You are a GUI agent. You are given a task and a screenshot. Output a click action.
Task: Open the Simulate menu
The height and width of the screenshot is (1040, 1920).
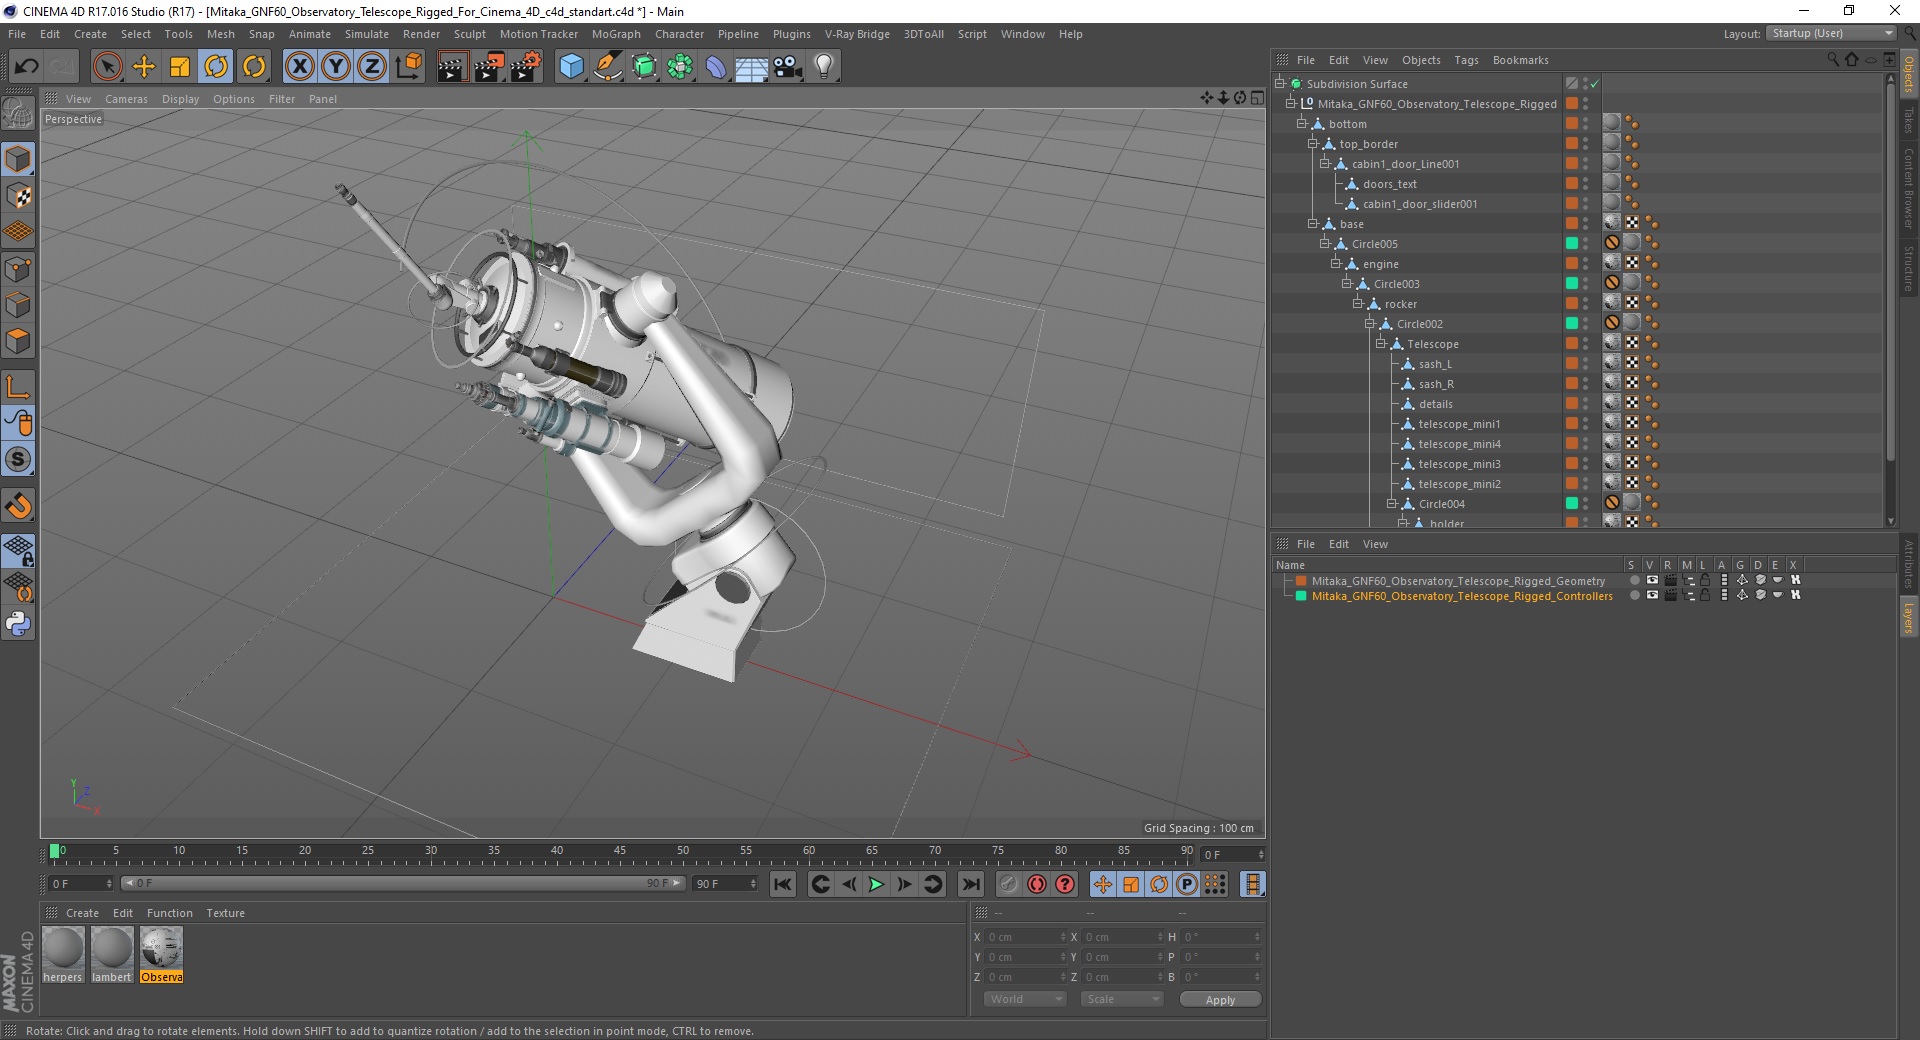tap(366, 34)
